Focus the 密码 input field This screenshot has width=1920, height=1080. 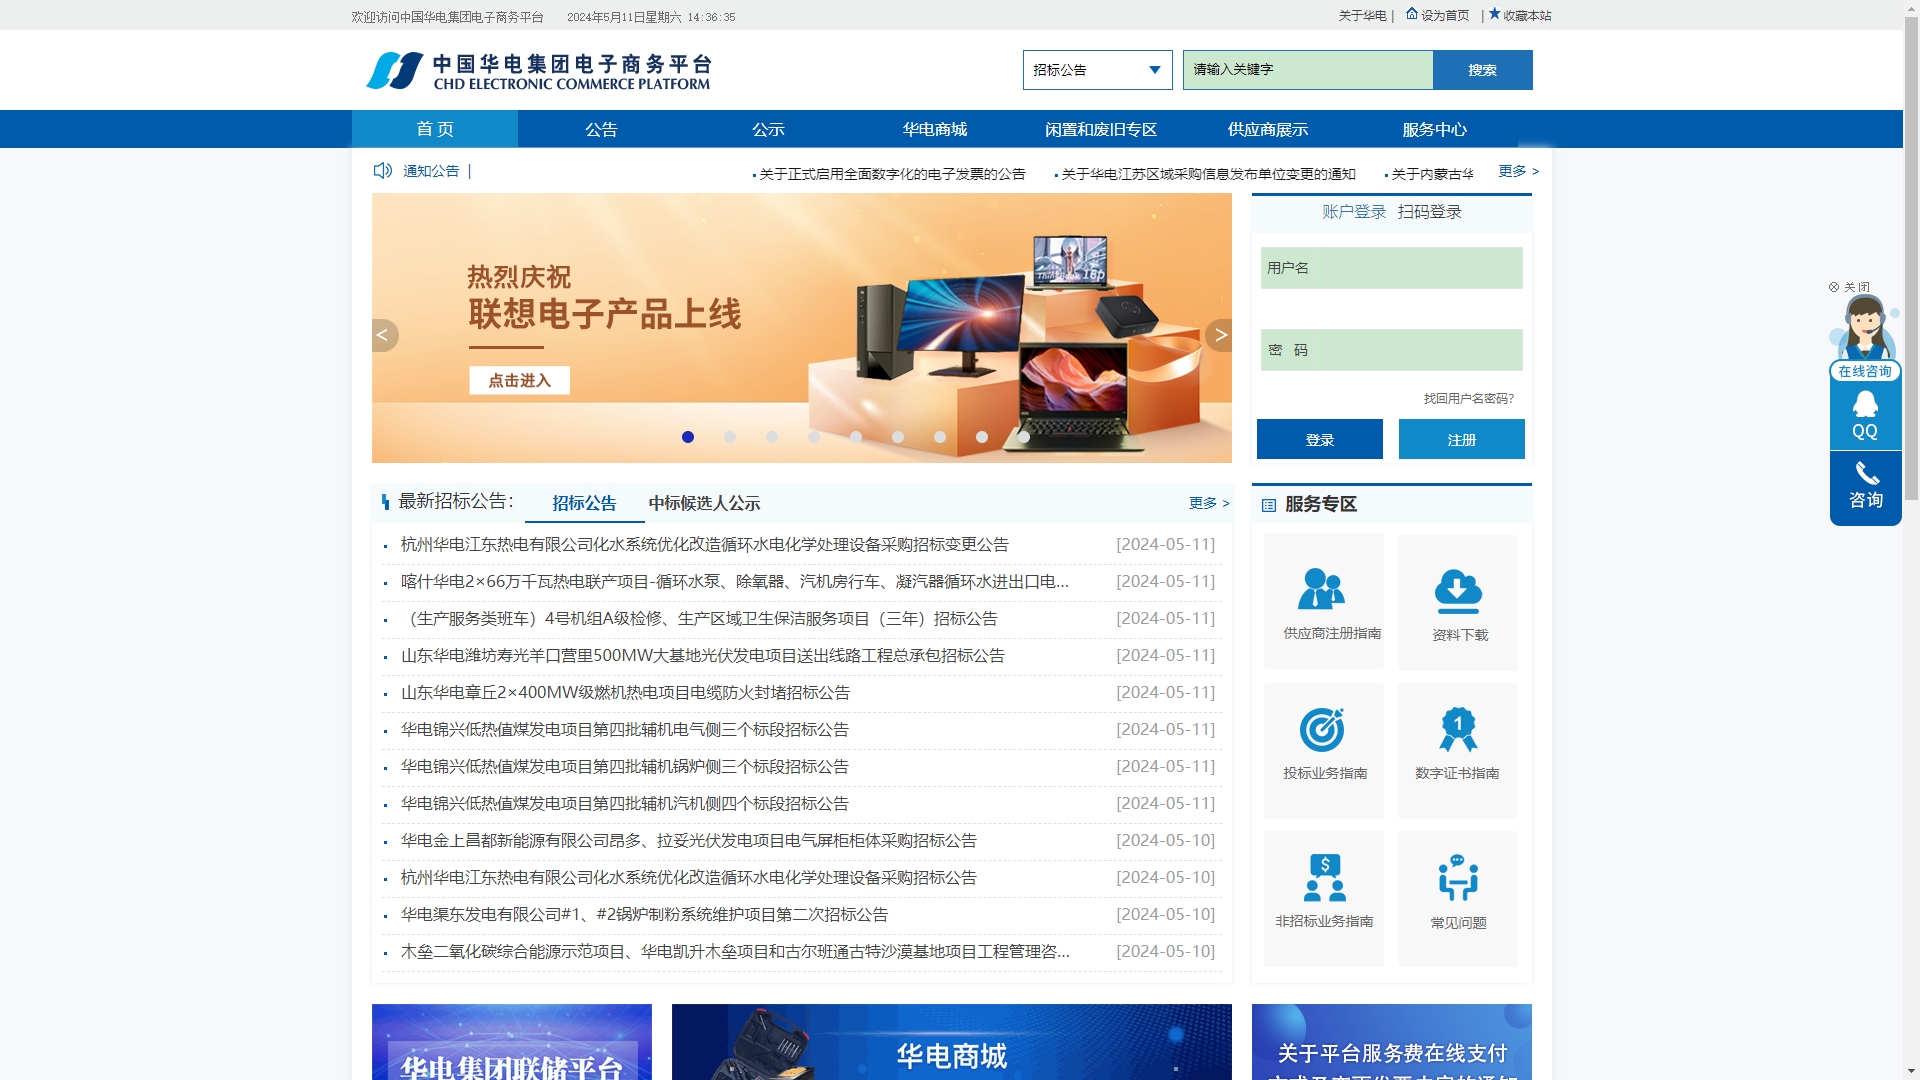1391,350
